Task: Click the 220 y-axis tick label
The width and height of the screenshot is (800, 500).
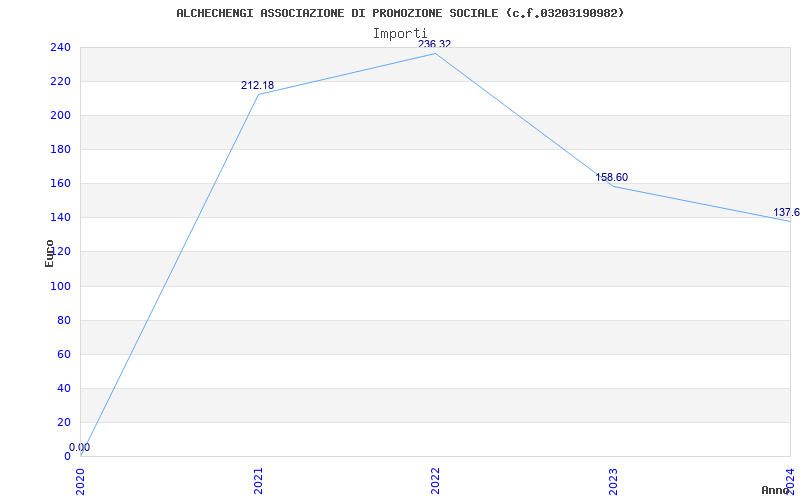Action: (60, 82)
